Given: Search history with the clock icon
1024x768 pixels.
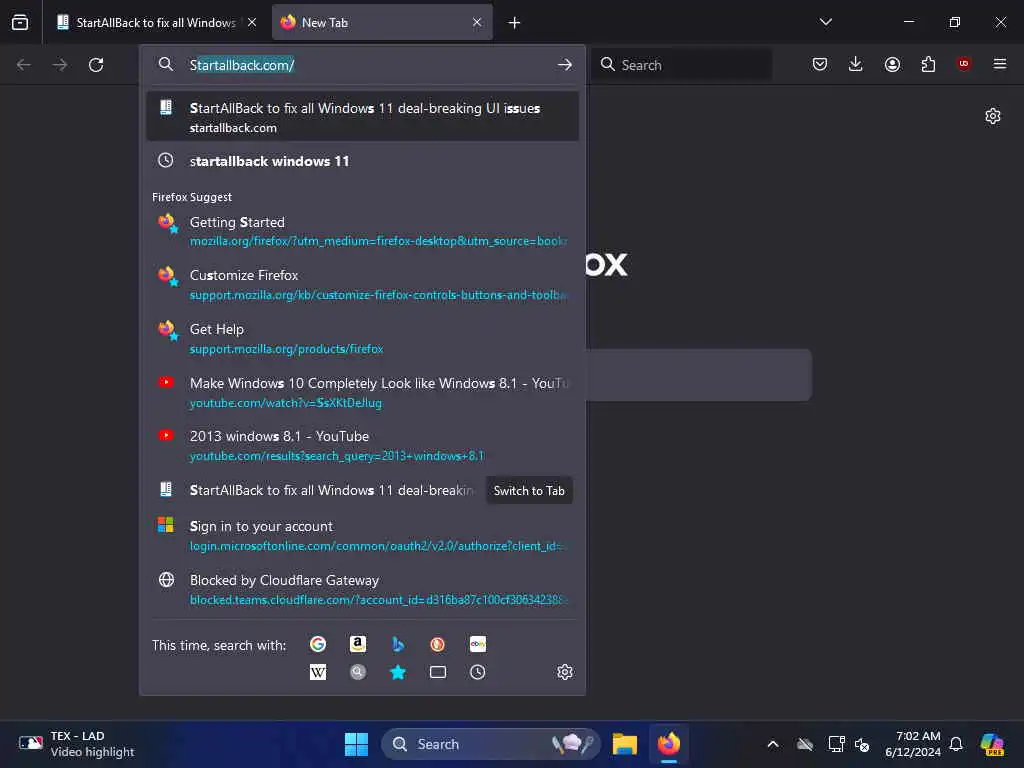Looking at the screenshot, I should coord(478,672).
